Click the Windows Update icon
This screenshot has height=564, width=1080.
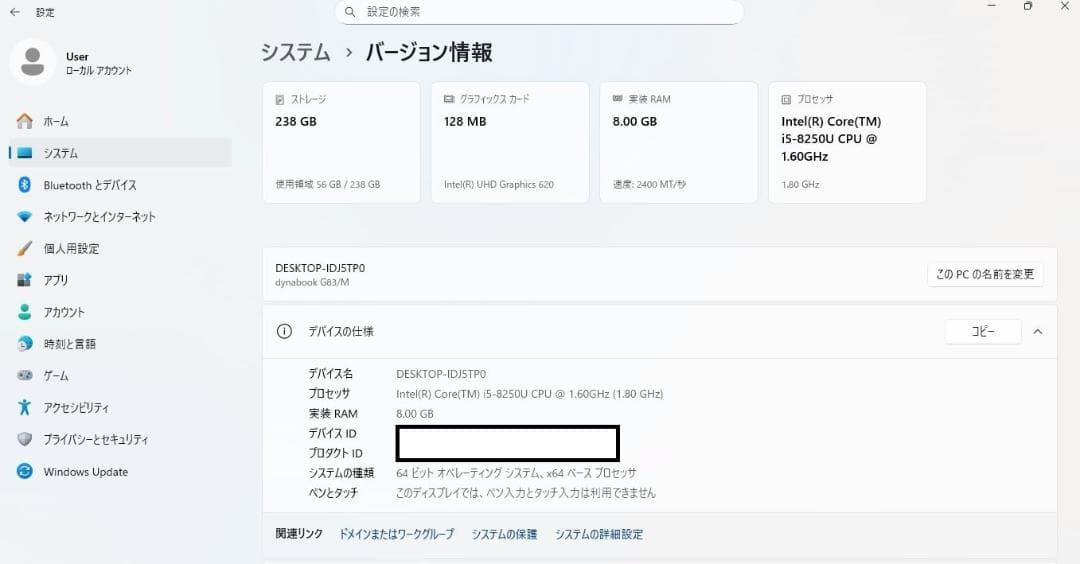[25, 471]
